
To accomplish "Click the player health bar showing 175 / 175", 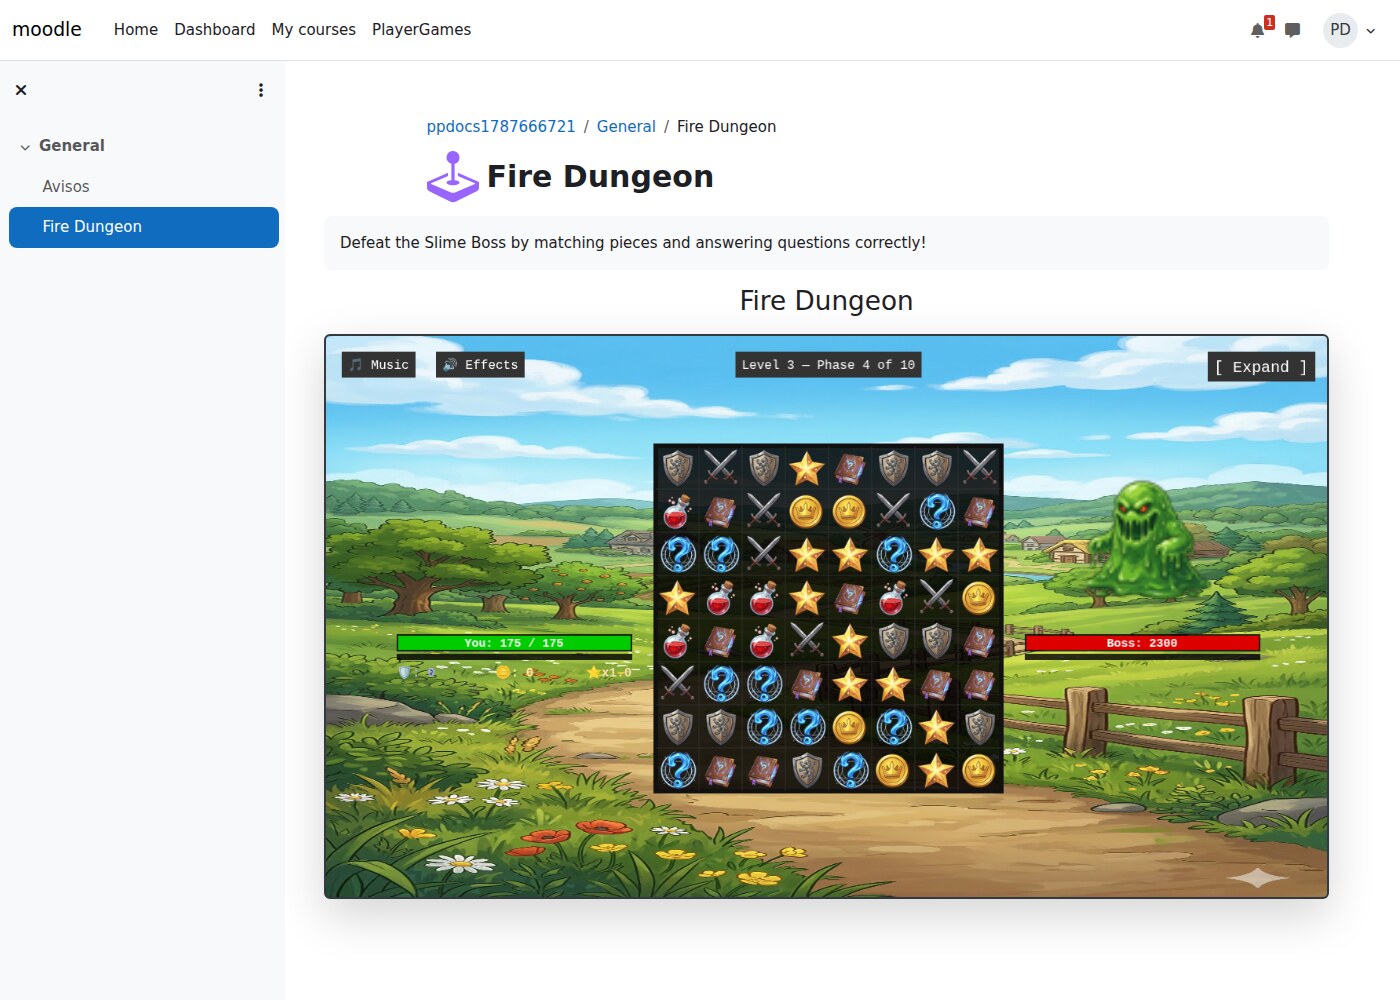I will pyautogui.click(x=514, y=643).
